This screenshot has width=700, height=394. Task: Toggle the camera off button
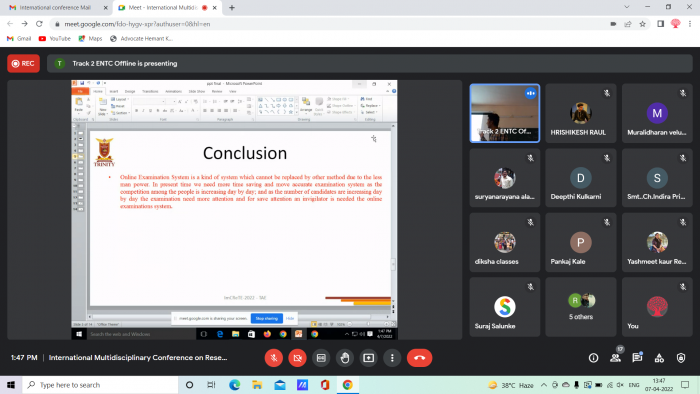click(x=297, y=358)
